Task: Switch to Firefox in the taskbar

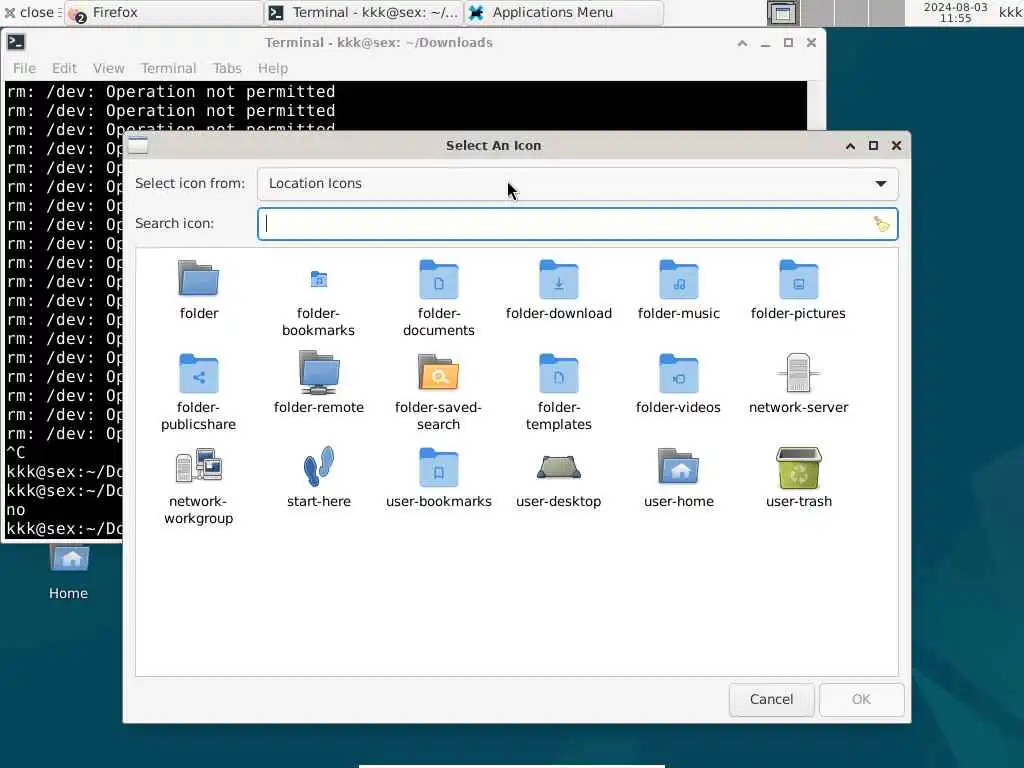Action: tap(163, 12)
